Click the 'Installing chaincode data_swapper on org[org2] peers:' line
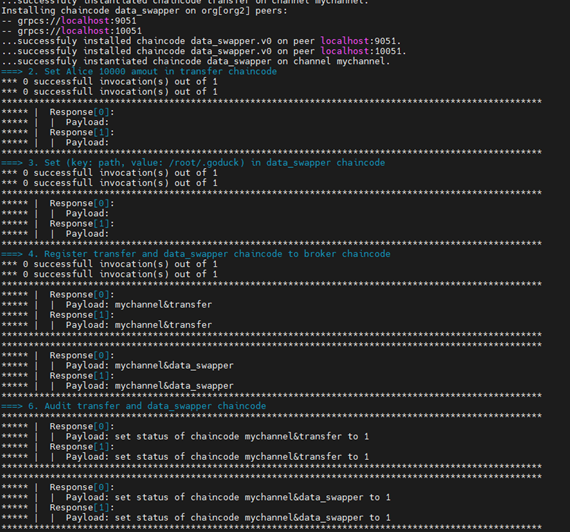The width and height of the screenshot is (570, 532). (x=144, y=11)
